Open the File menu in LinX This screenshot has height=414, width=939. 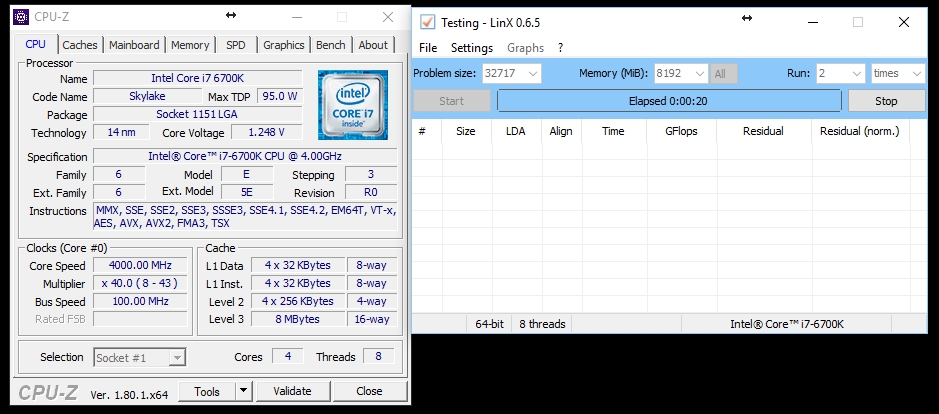(x=428, y=48)
